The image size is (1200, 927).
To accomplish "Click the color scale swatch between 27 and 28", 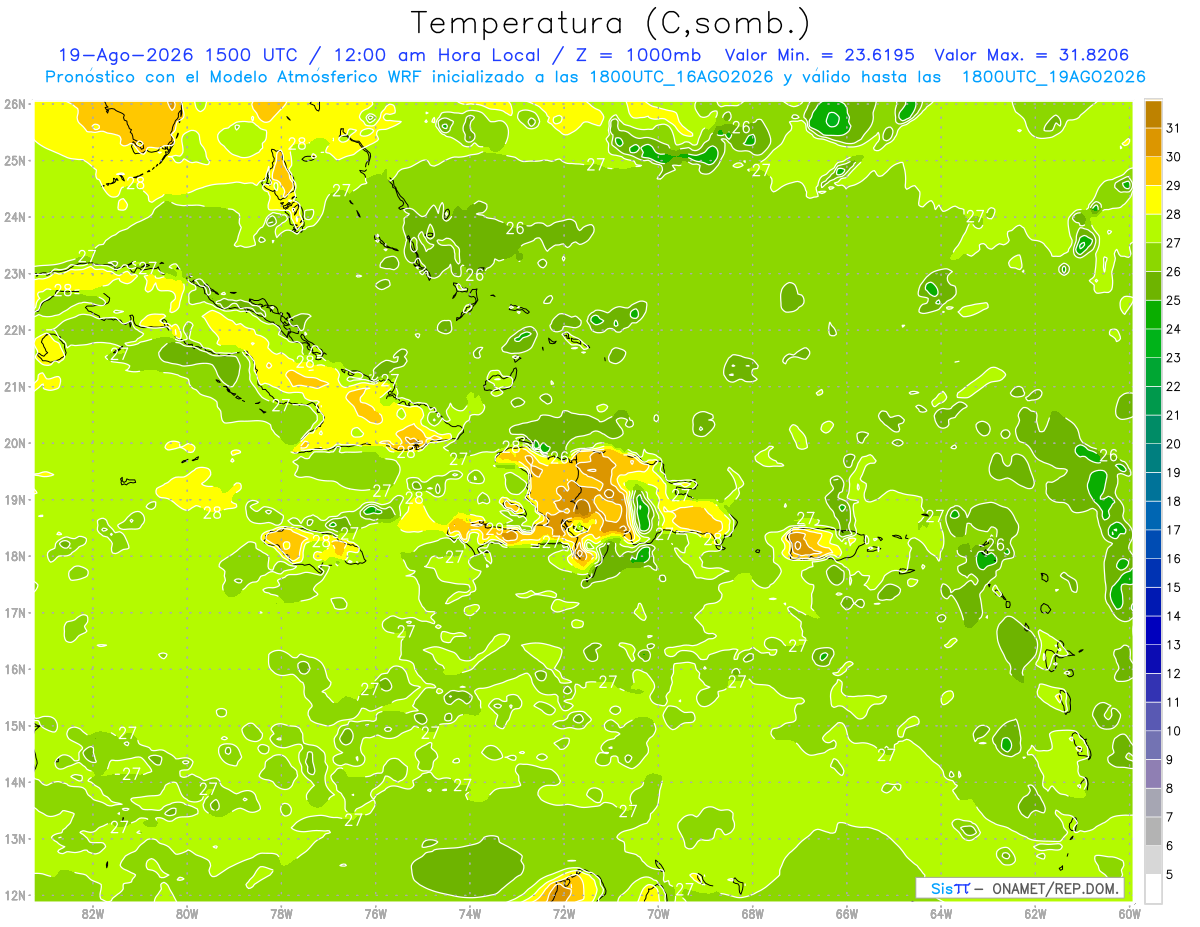I will pos(1153,228).
